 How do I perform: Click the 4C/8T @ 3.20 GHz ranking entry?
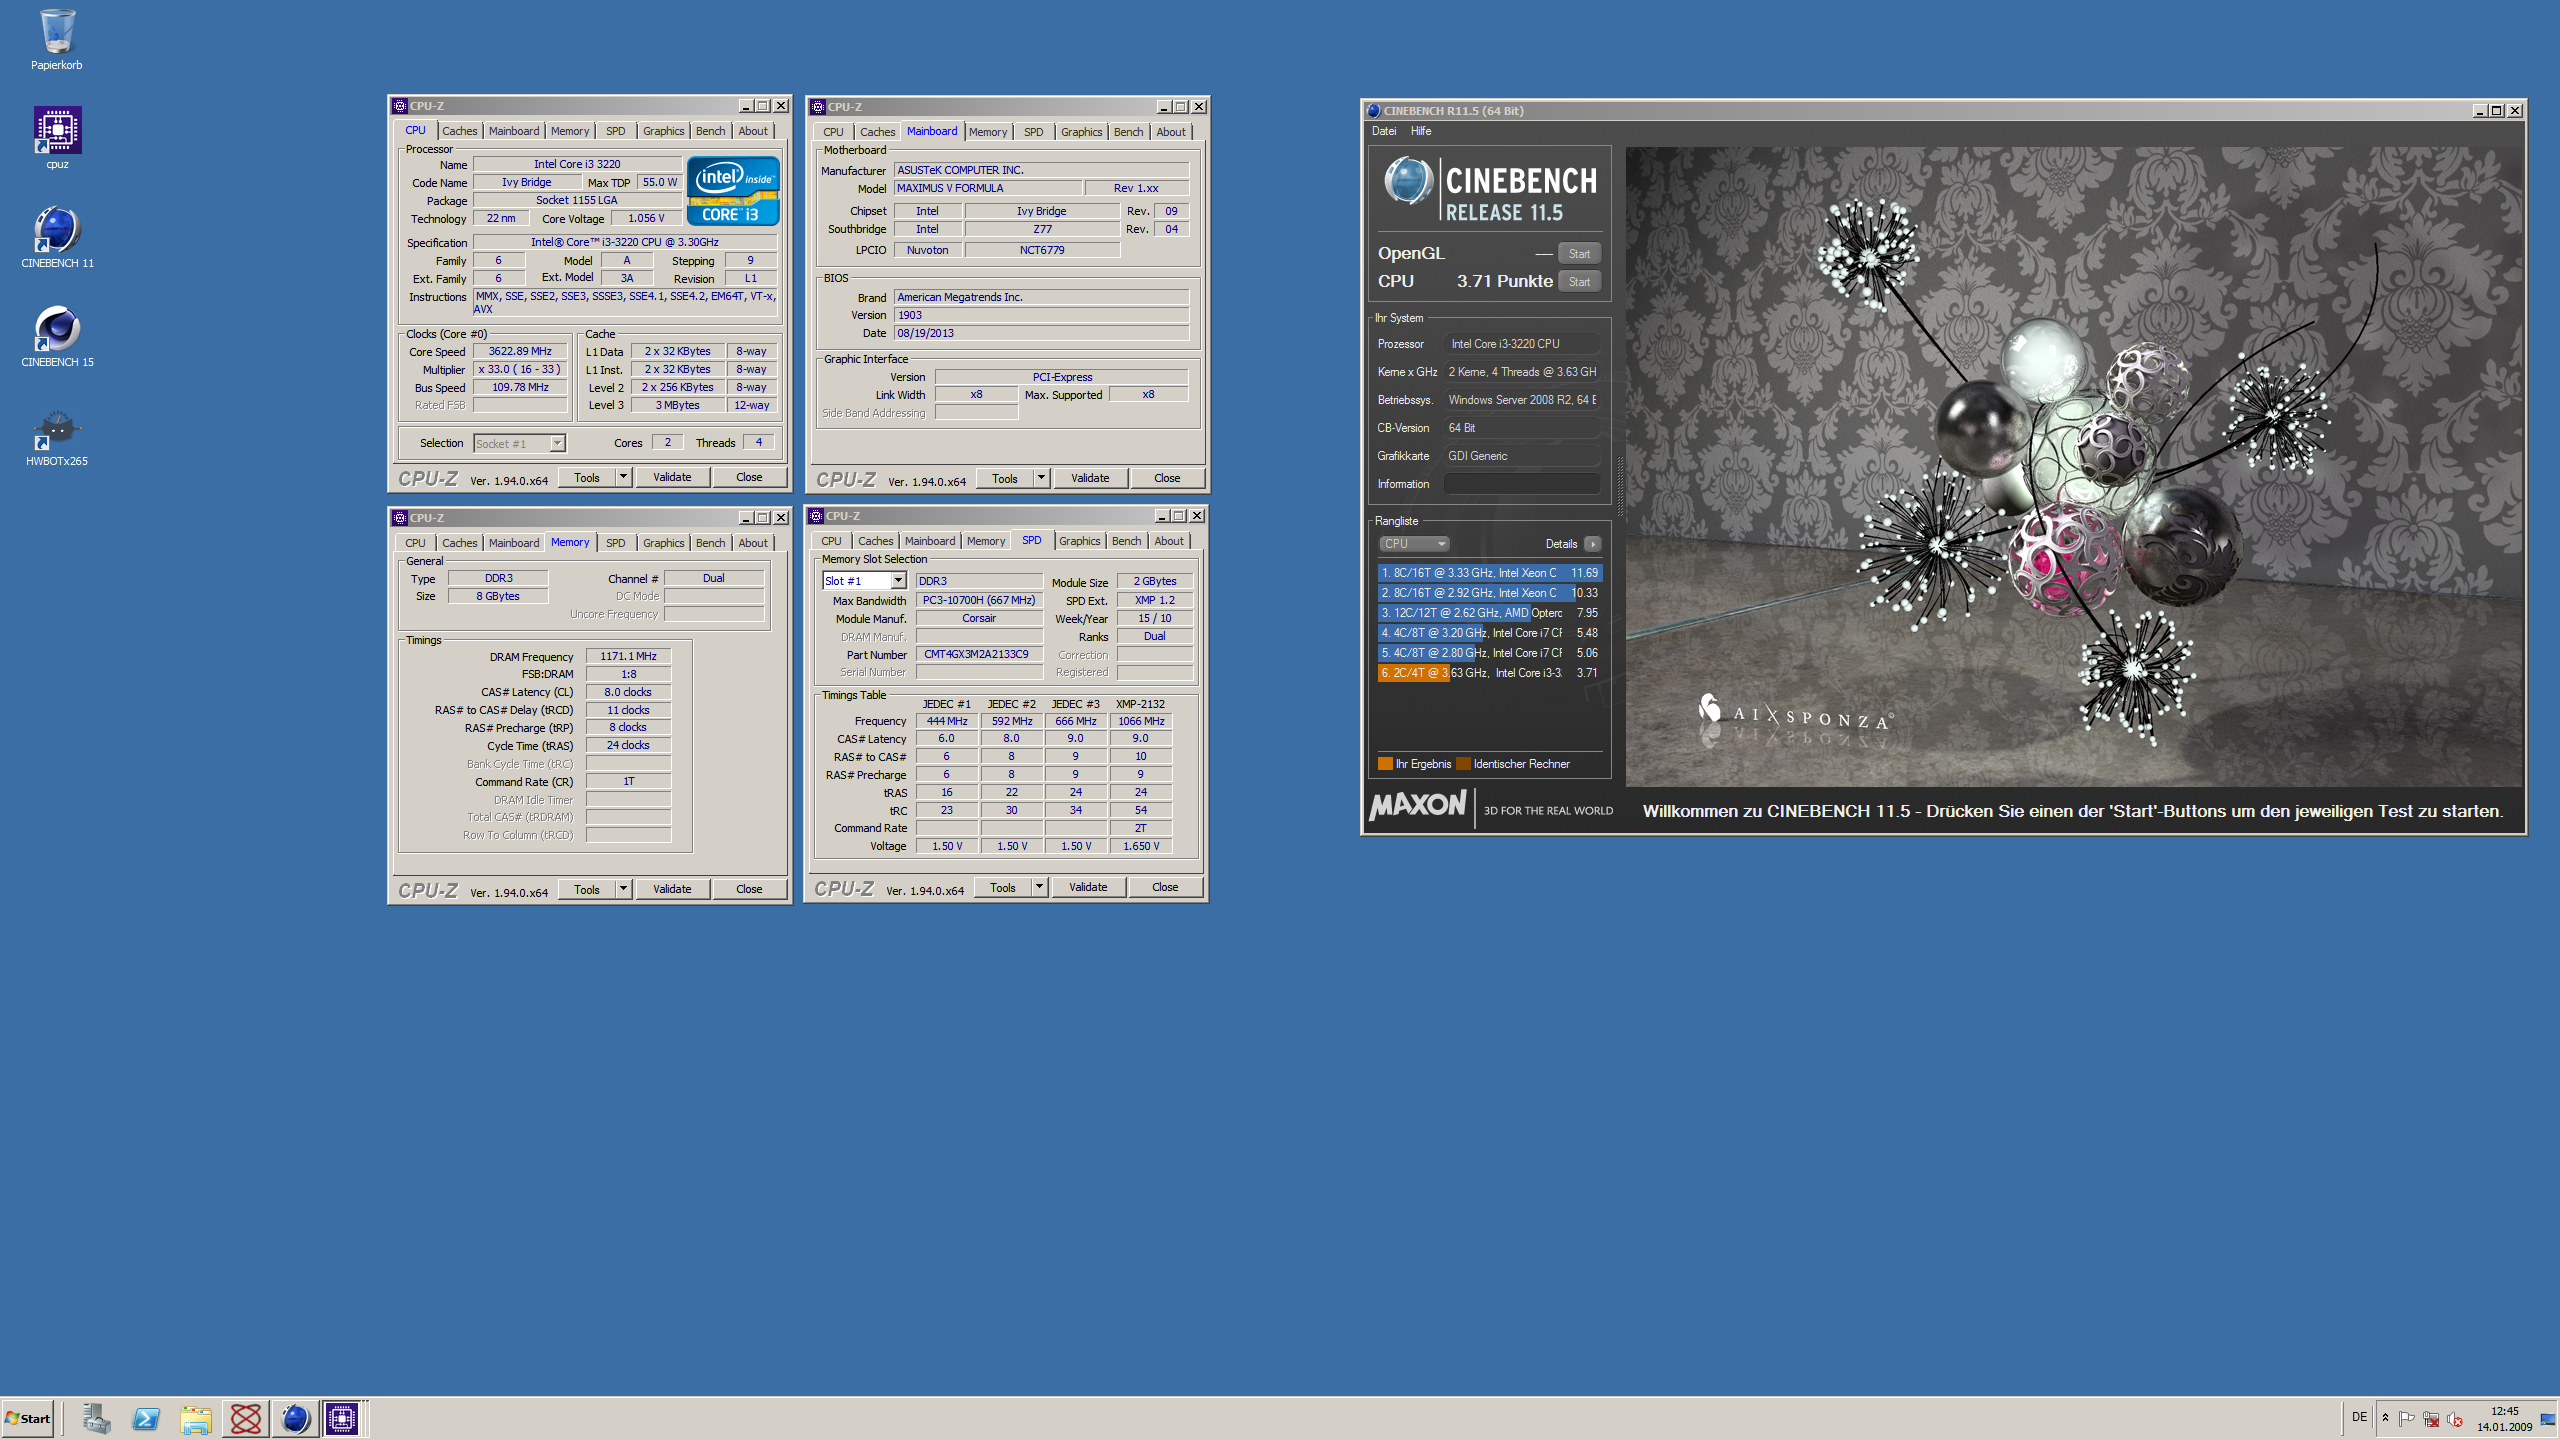(x=1490, y=633)
